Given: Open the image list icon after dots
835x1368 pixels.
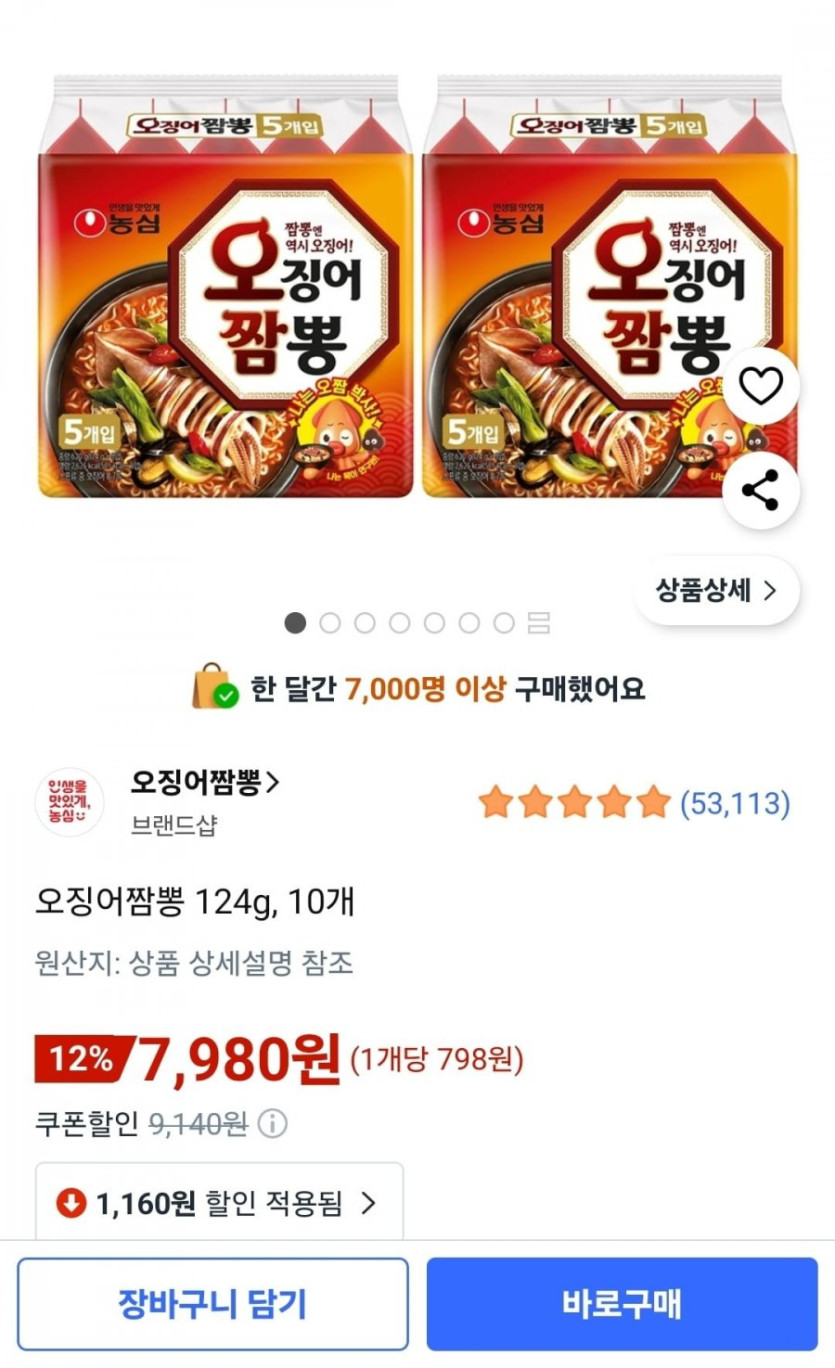Looking at the screenshot, I should 539,623.
